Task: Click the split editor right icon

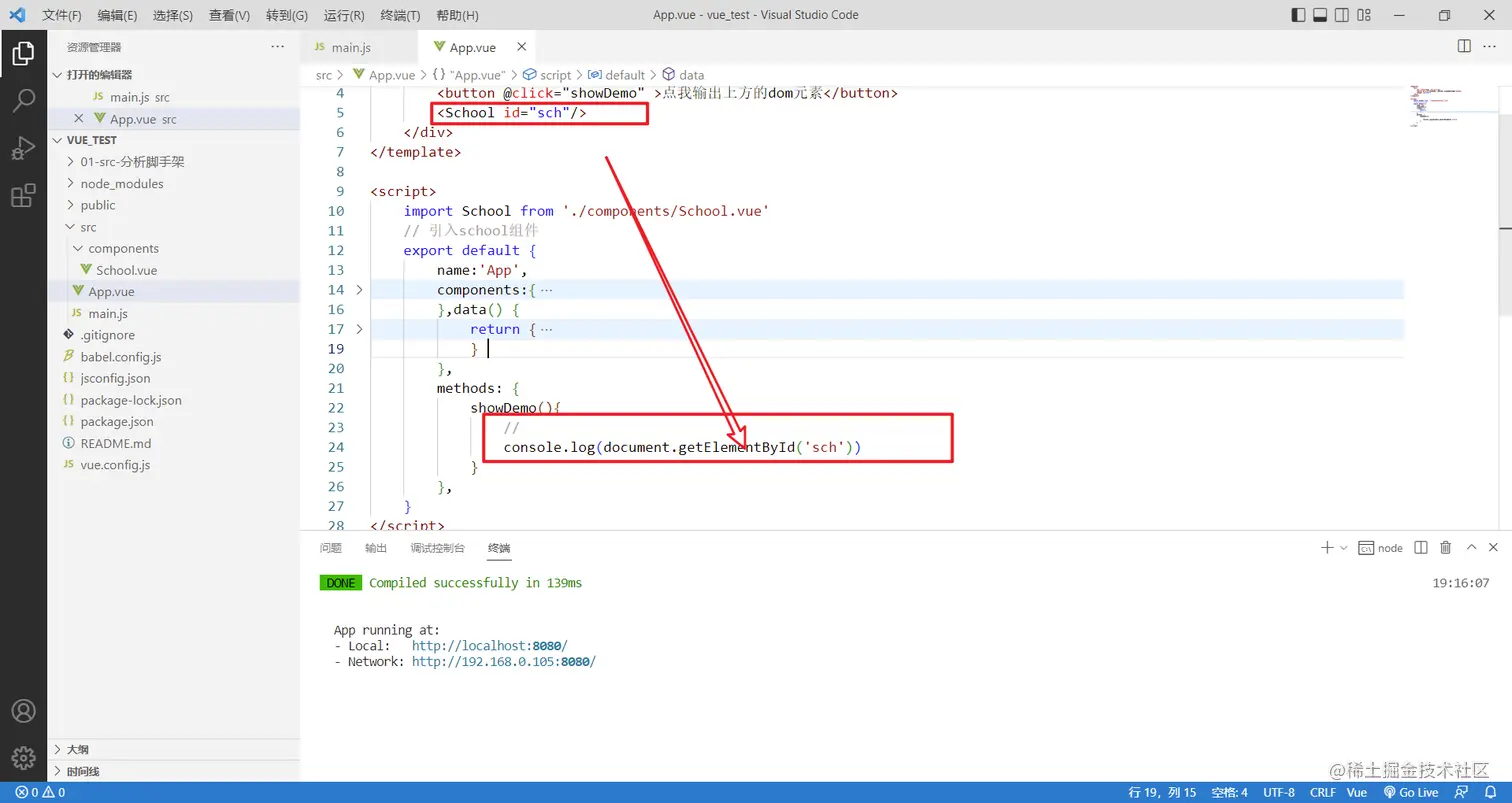Action: 1464,47
